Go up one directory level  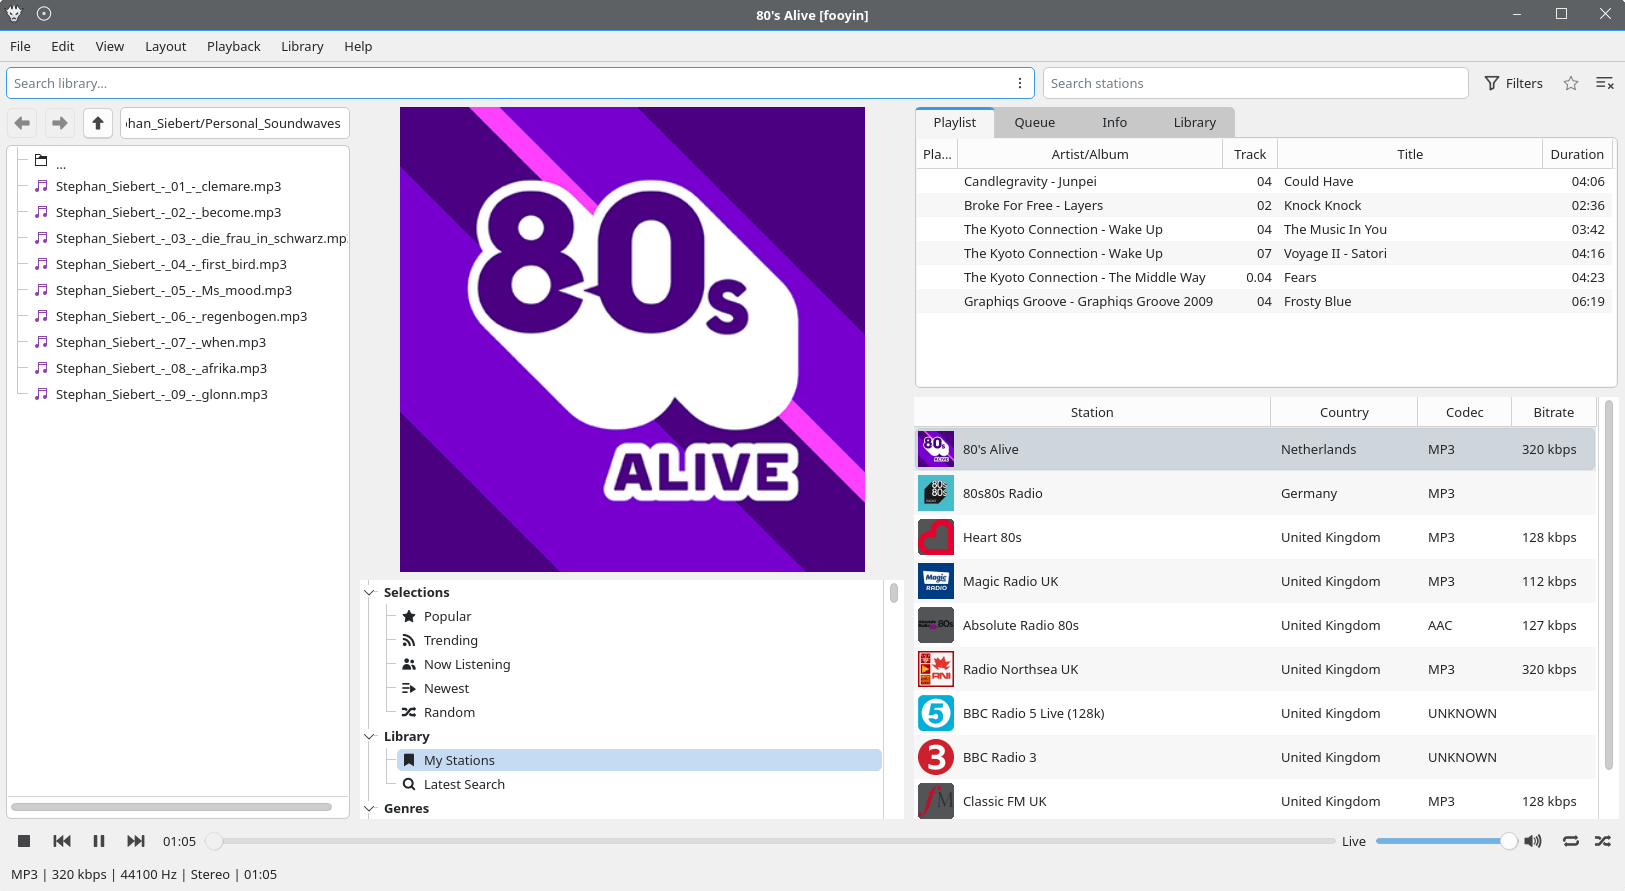pyautogui.click(x=97, y=123)
